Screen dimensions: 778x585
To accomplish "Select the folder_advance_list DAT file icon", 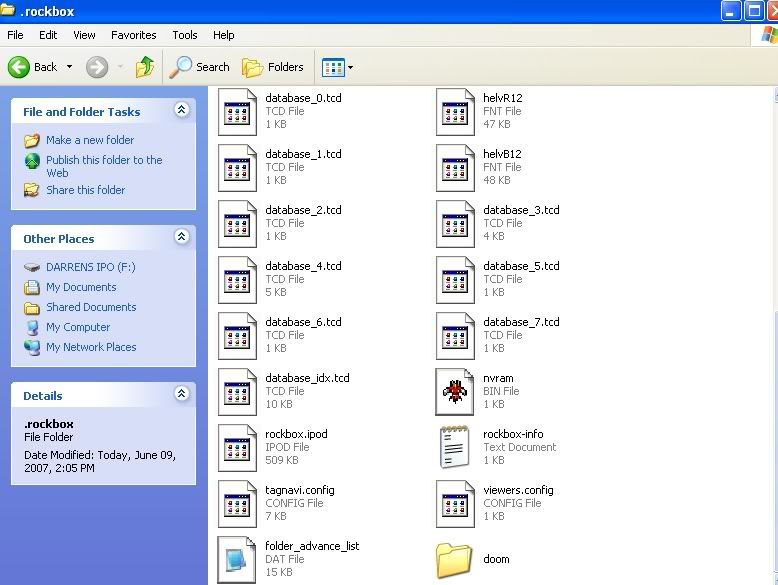I will [237, 559].
